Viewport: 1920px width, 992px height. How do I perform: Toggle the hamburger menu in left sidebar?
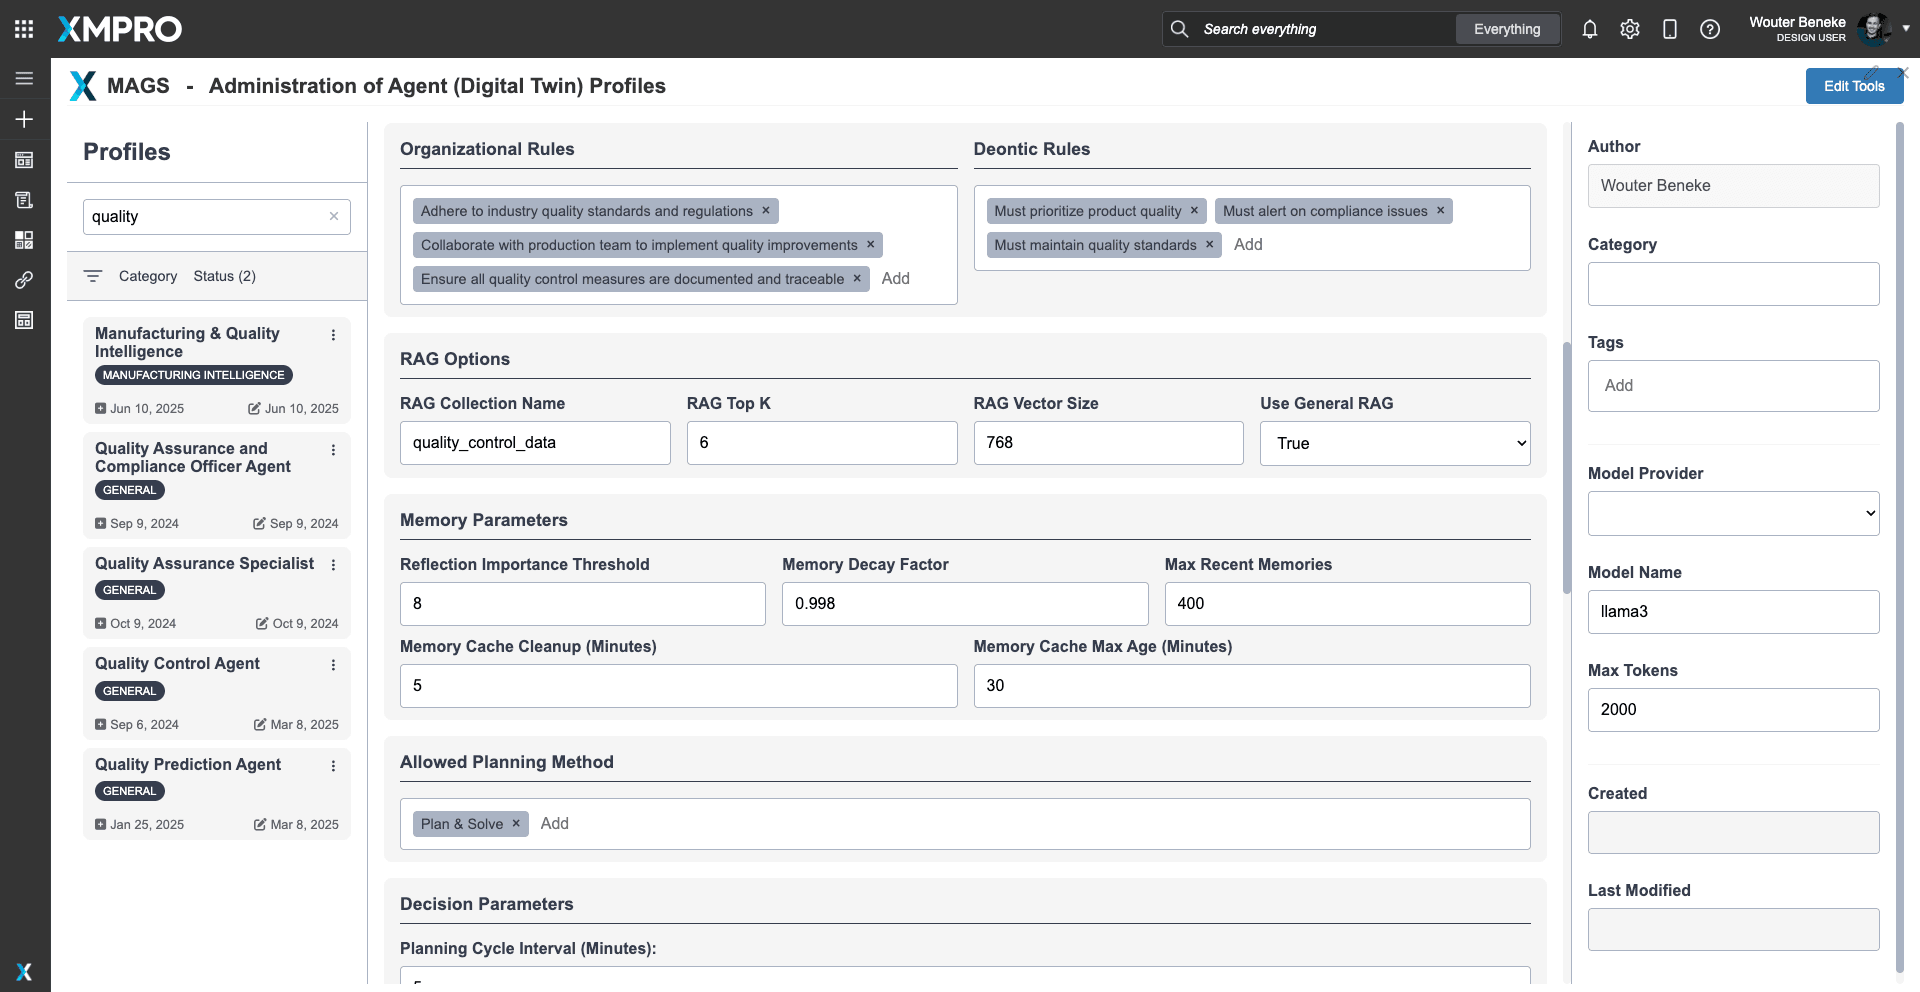tap(24, 78)
